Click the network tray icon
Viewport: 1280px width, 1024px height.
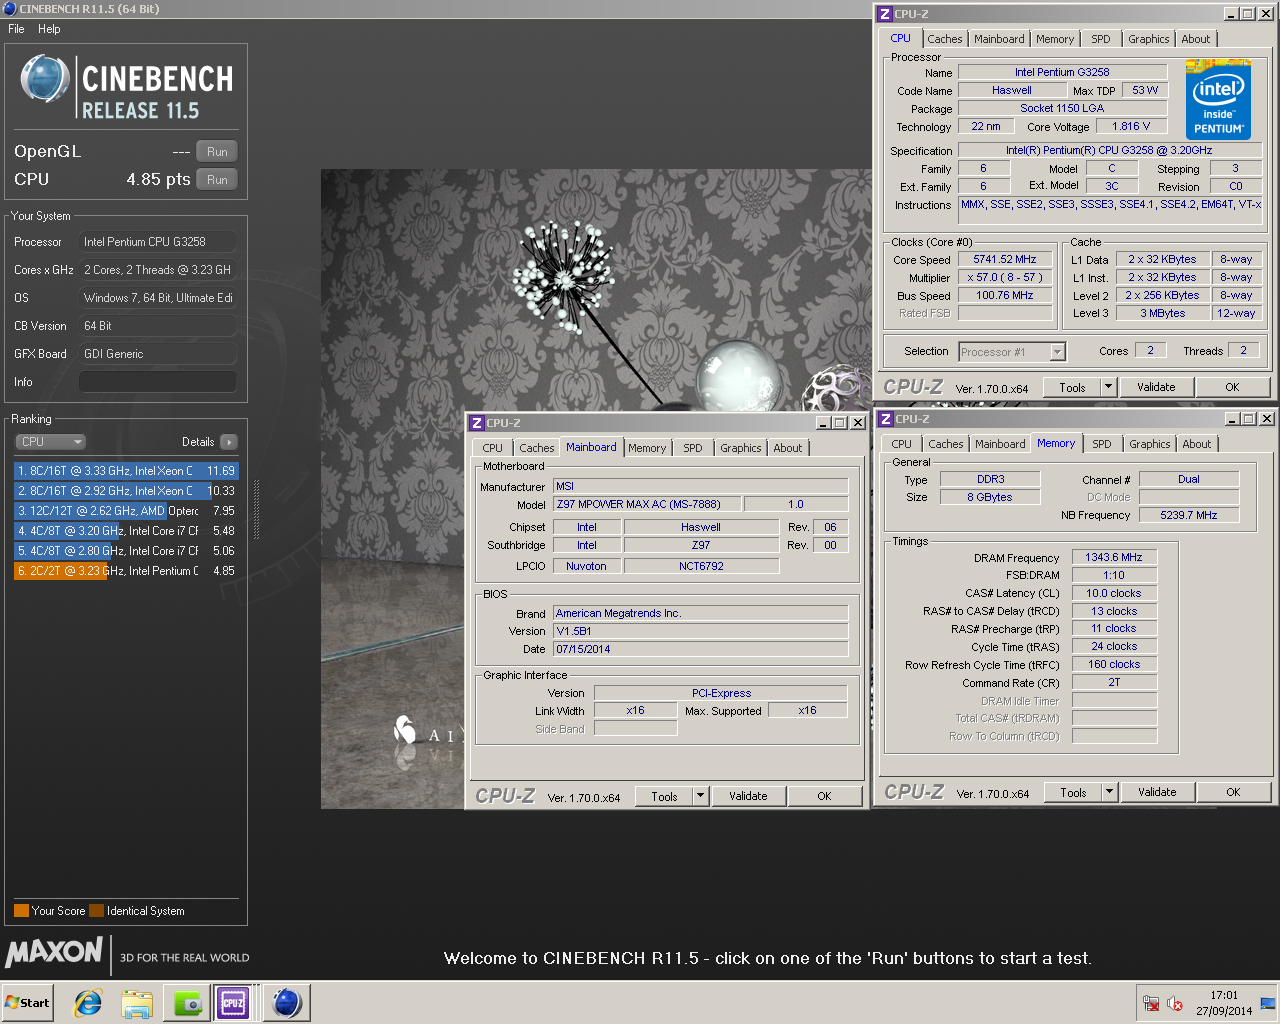coord(1152,1004)
